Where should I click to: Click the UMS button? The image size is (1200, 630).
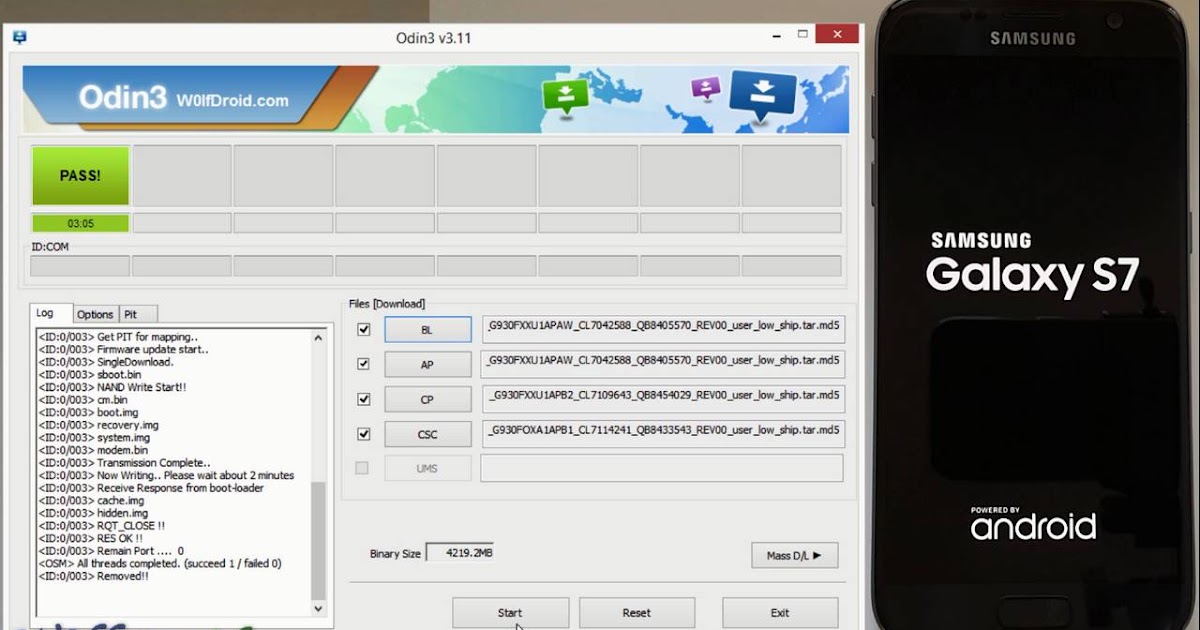427,468
